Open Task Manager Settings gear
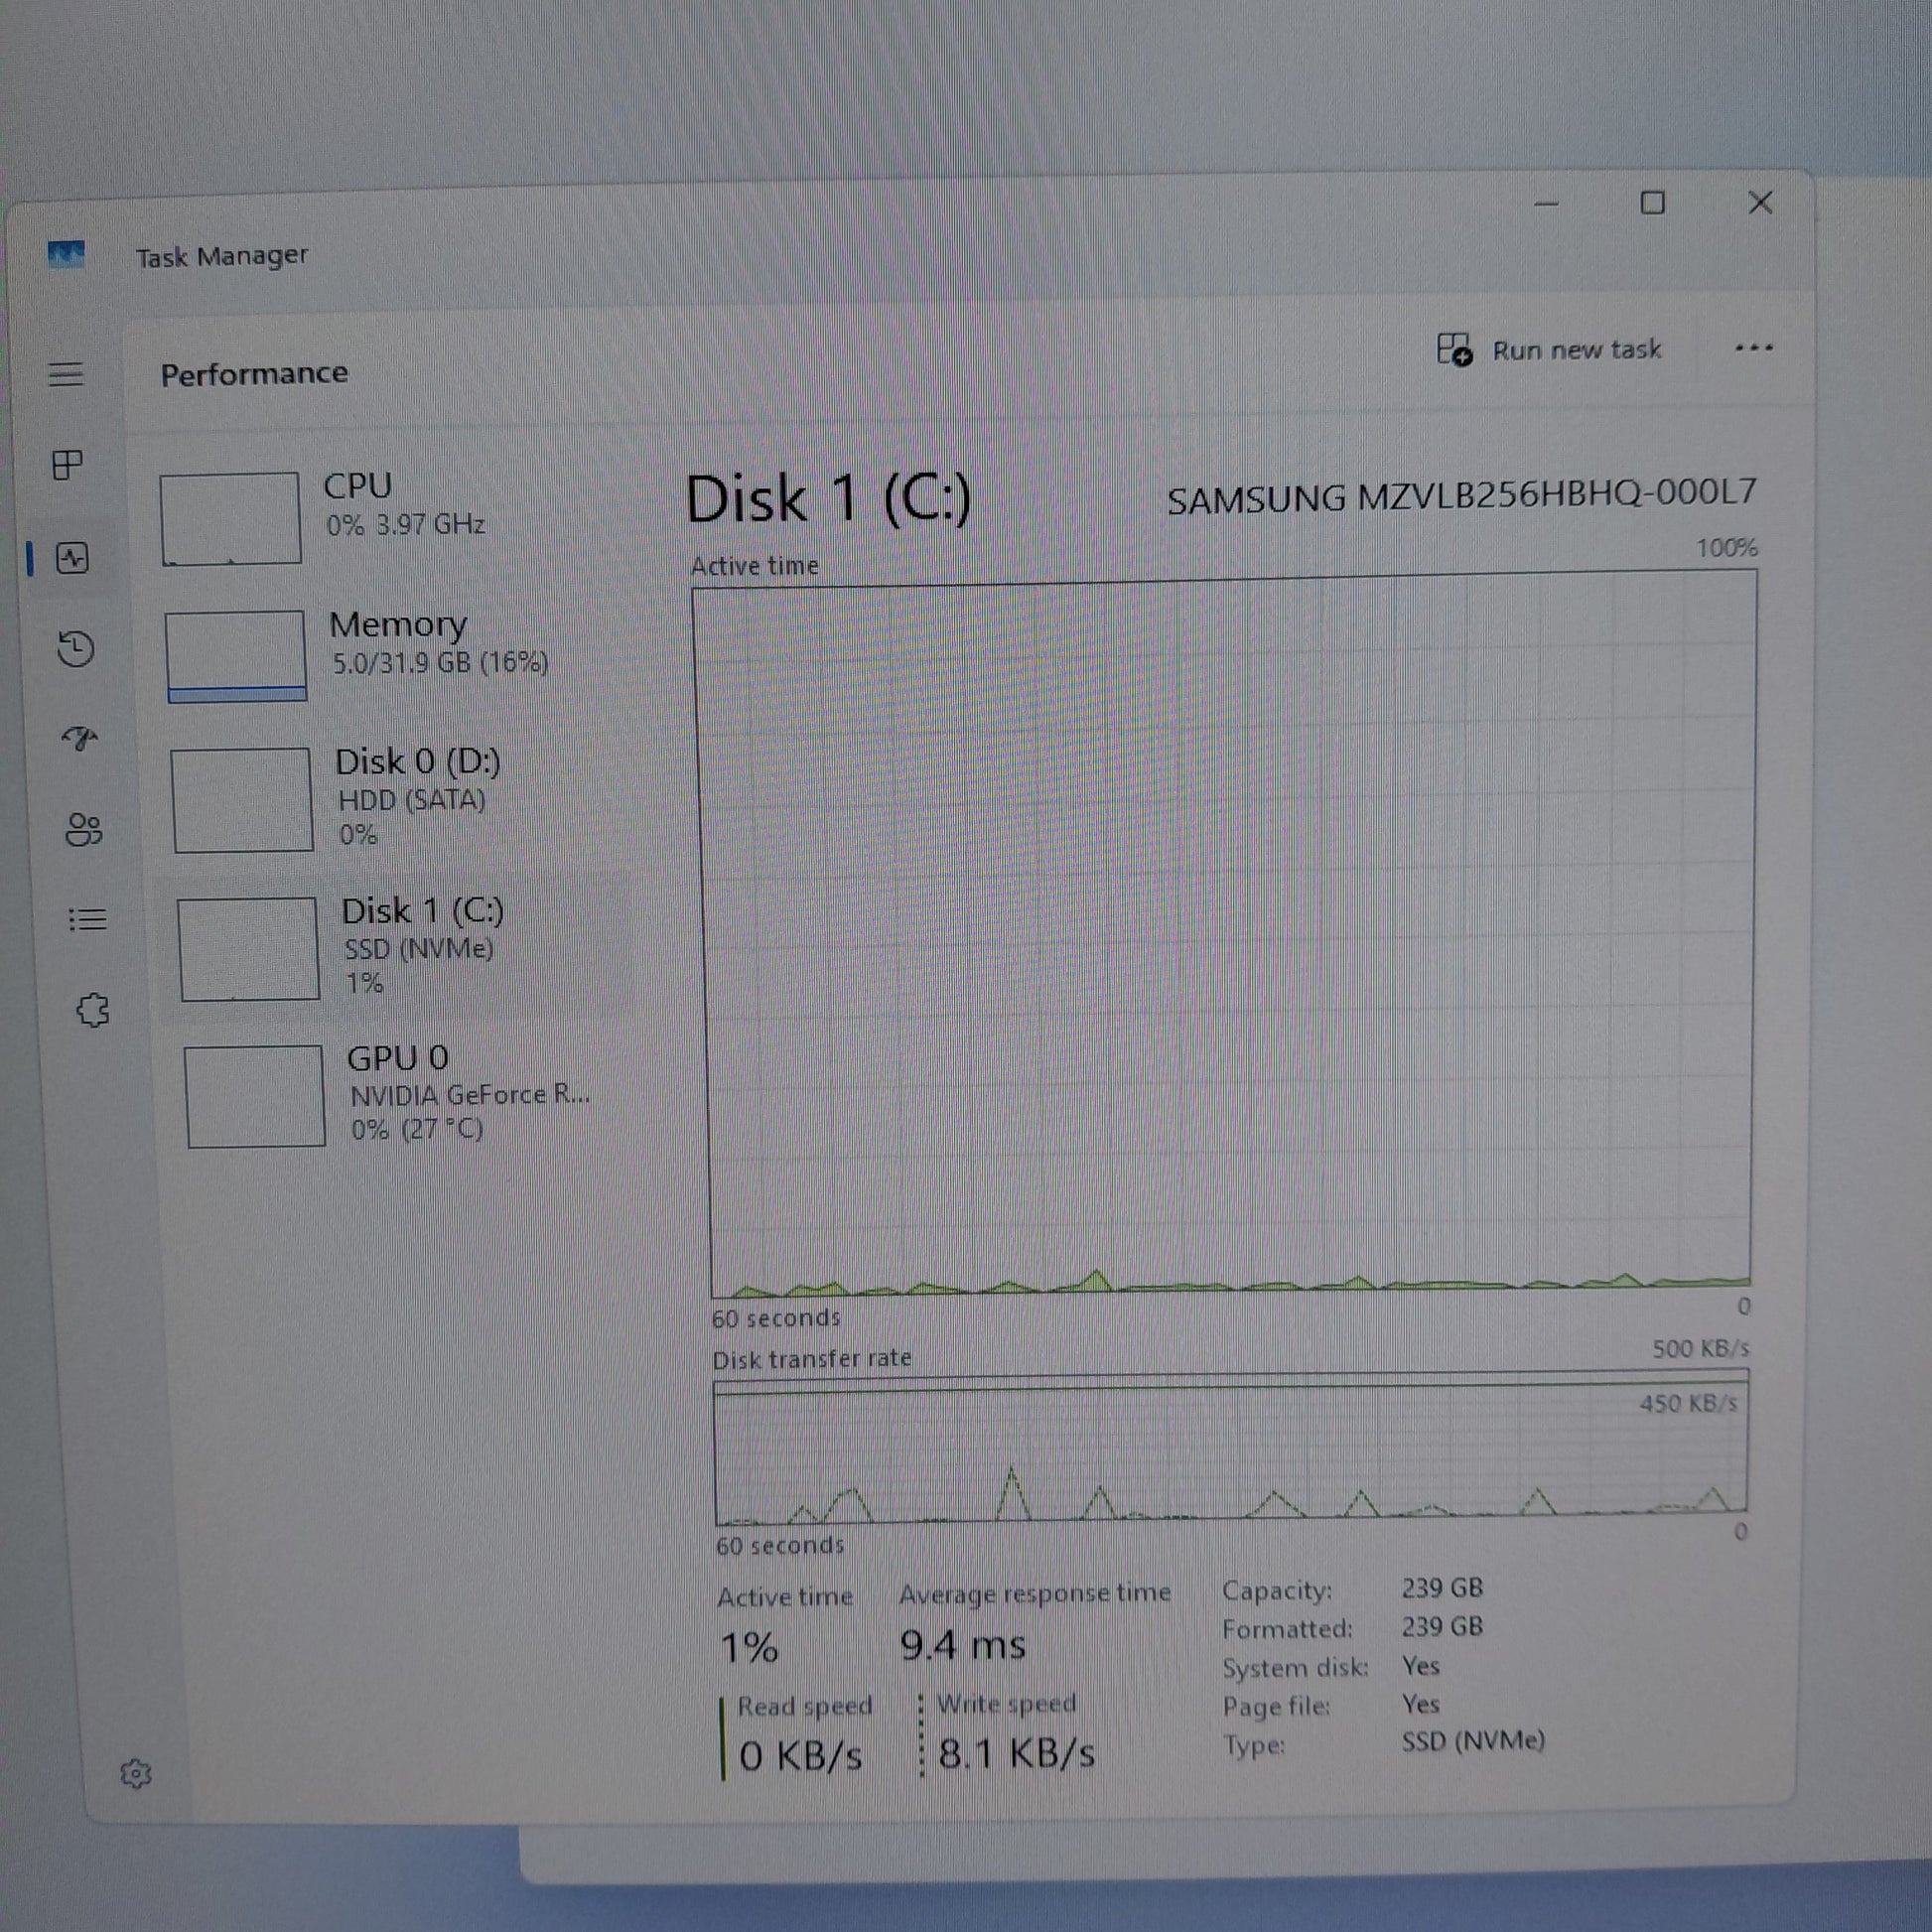 (136, 1773)
